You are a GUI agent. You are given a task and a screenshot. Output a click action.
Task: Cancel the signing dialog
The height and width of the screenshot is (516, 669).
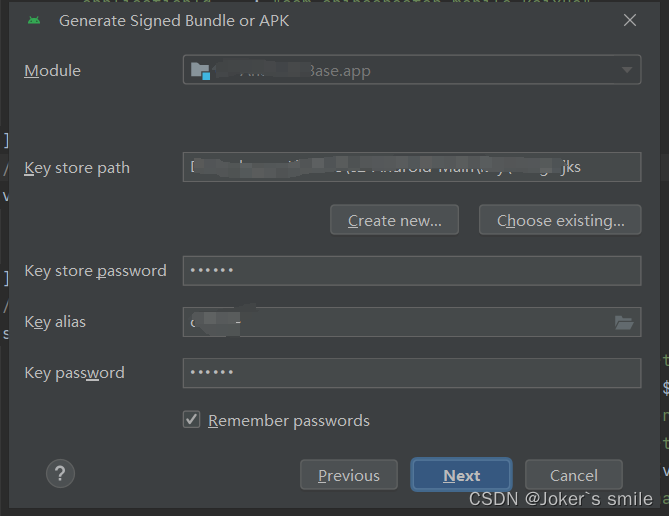tap(573, 475)
